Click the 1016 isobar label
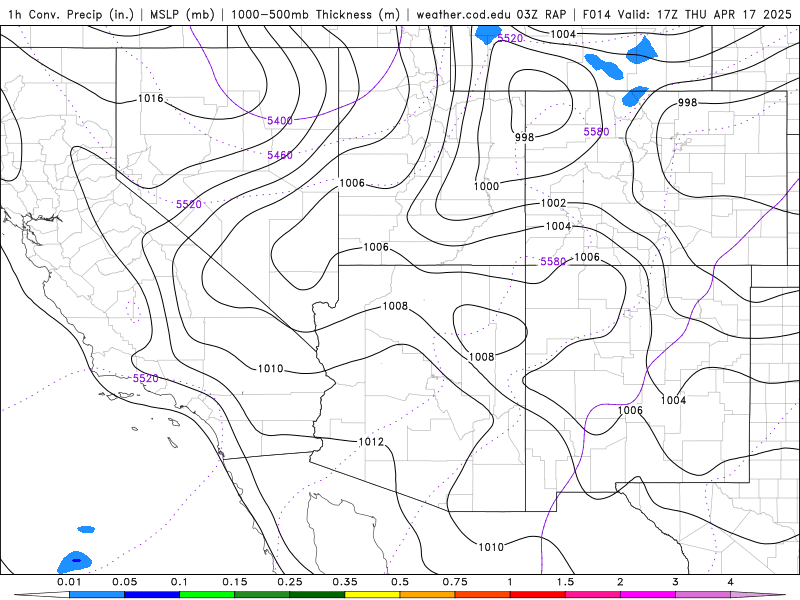Image resolution: width=800 pixels, height=600 pixels. (151, 98)
